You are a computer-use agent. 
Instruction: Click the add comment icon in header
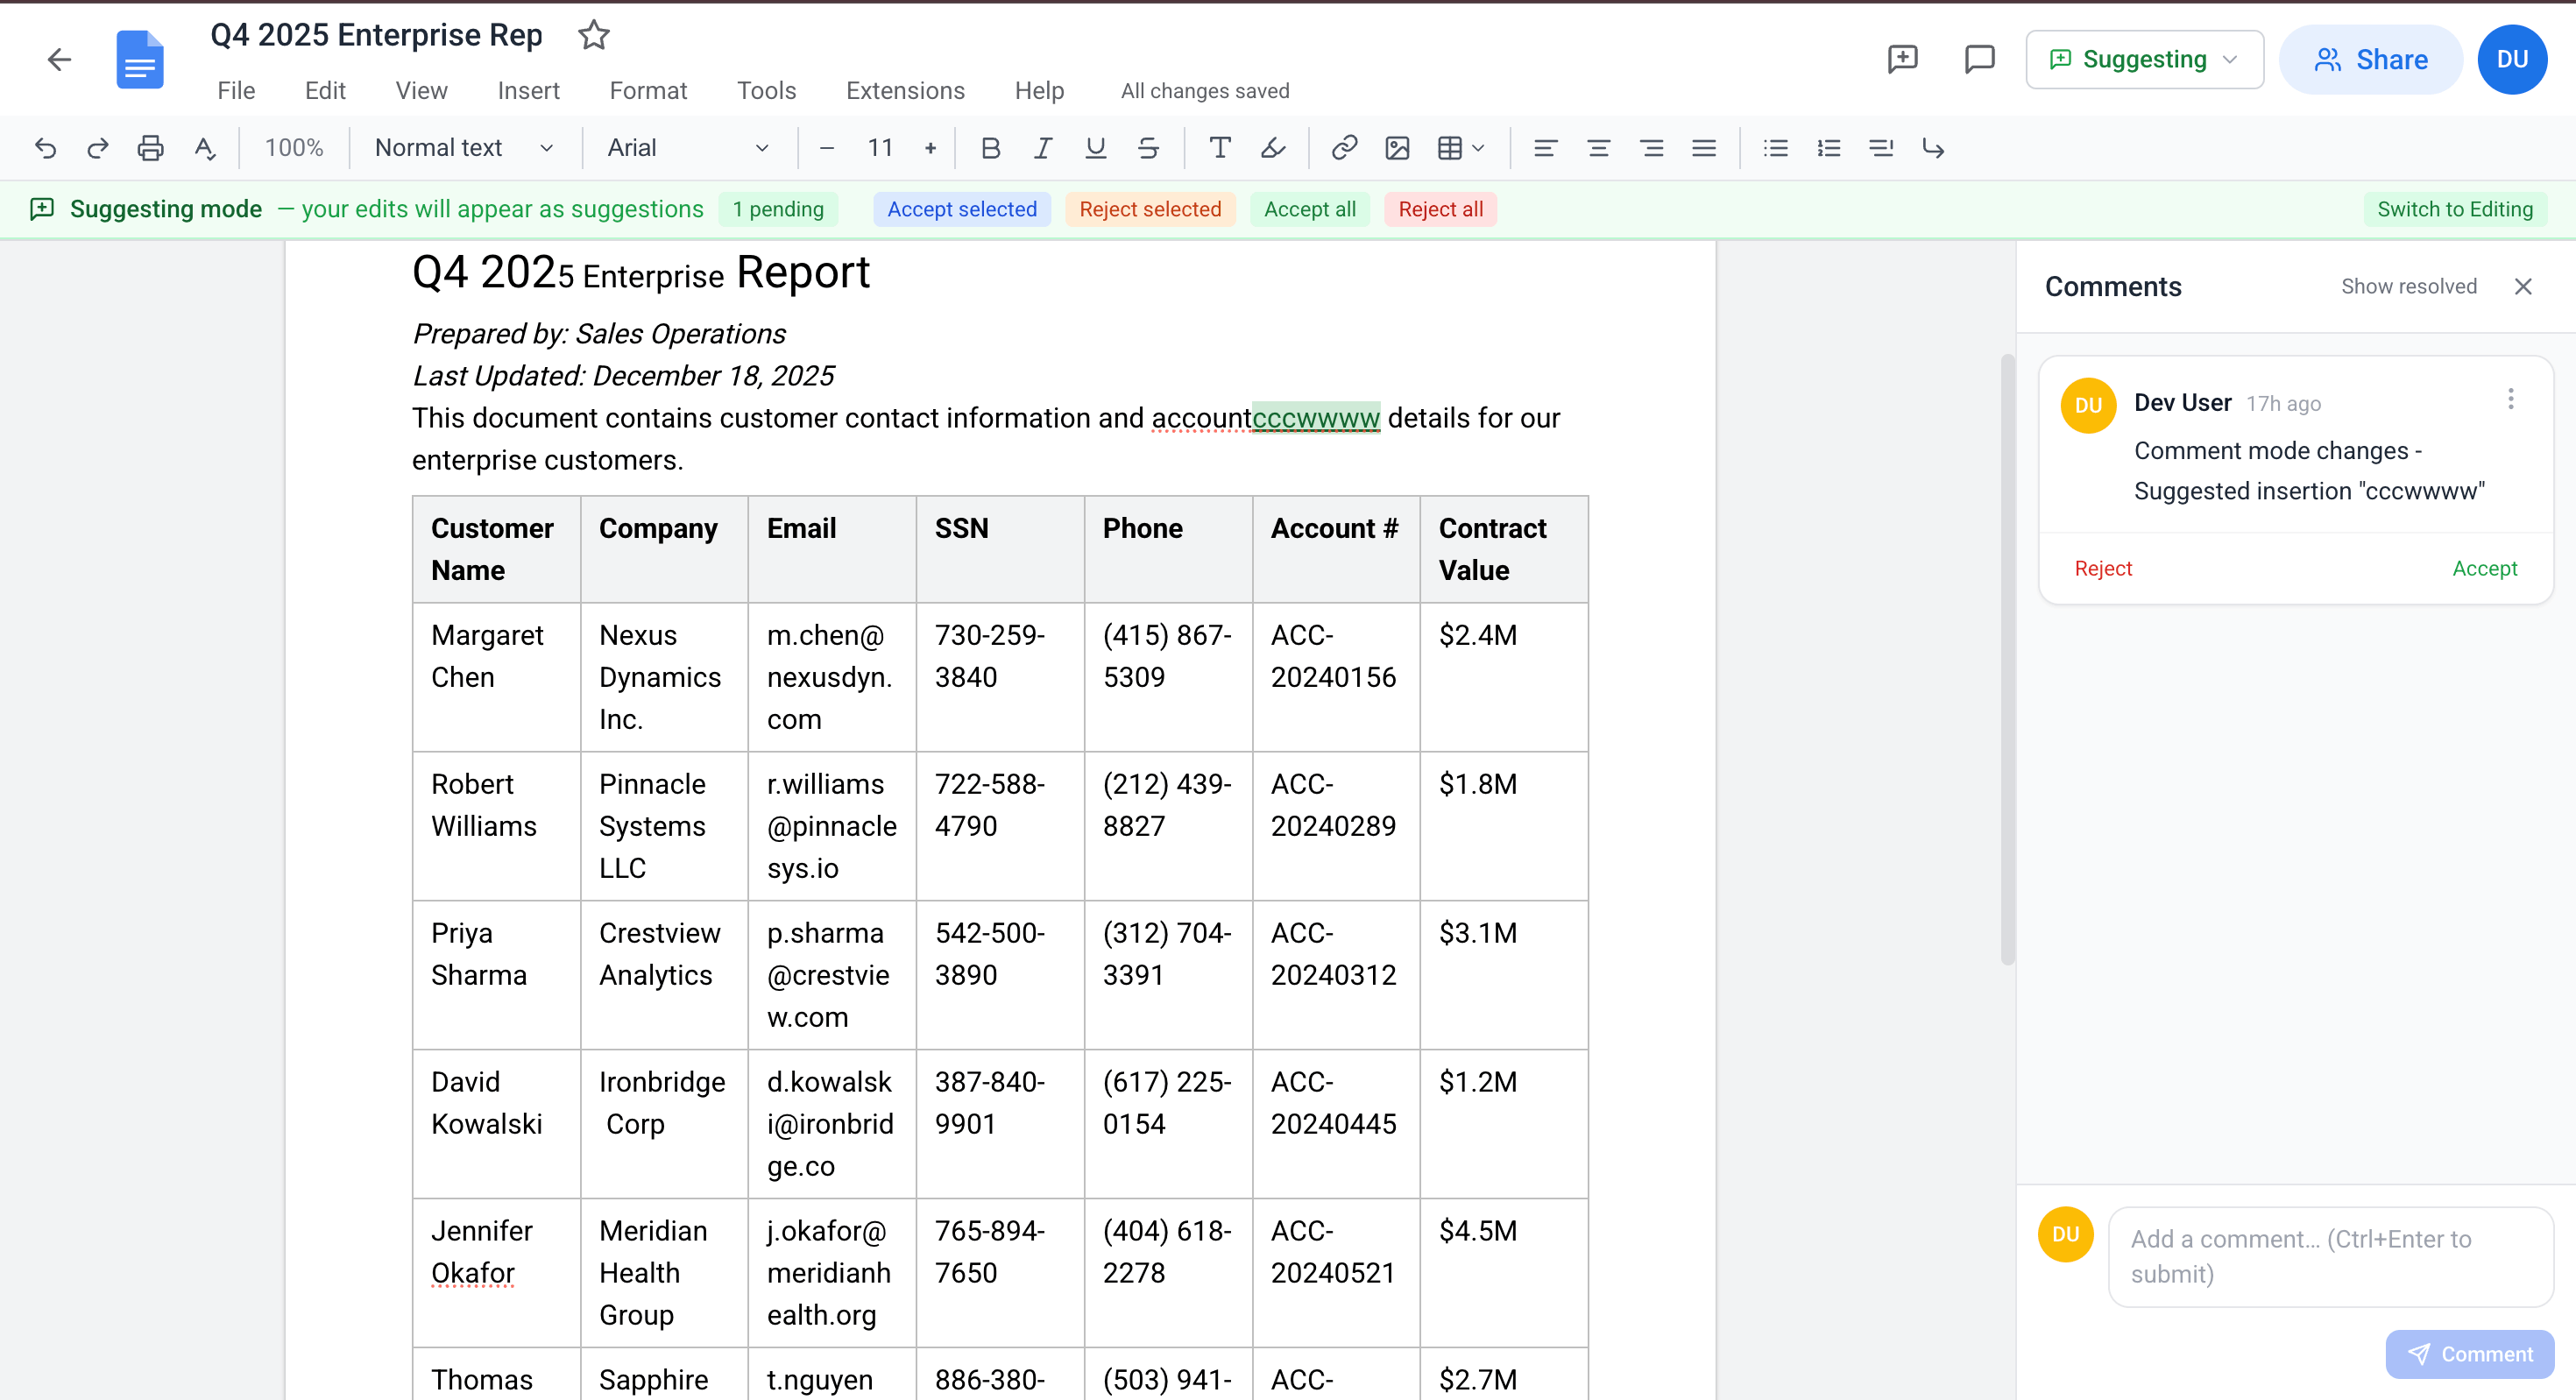tap(1902, 59)
